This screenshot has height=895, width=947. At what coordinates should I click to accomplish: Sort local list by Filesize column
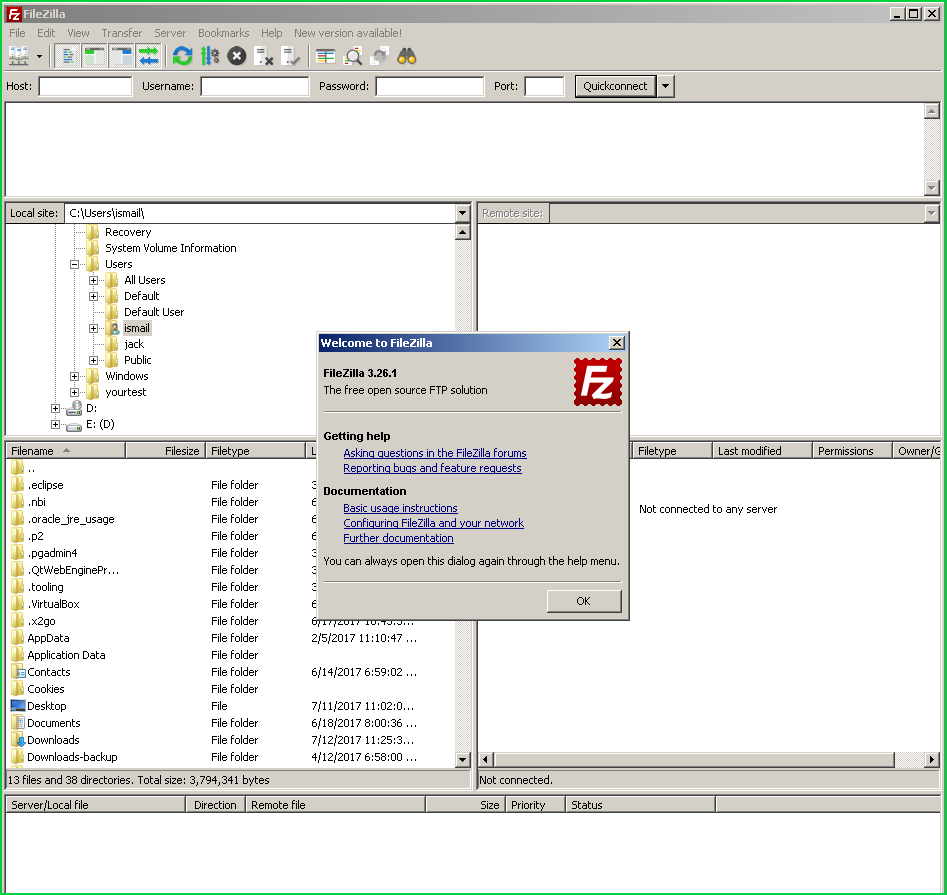point(165,451)
